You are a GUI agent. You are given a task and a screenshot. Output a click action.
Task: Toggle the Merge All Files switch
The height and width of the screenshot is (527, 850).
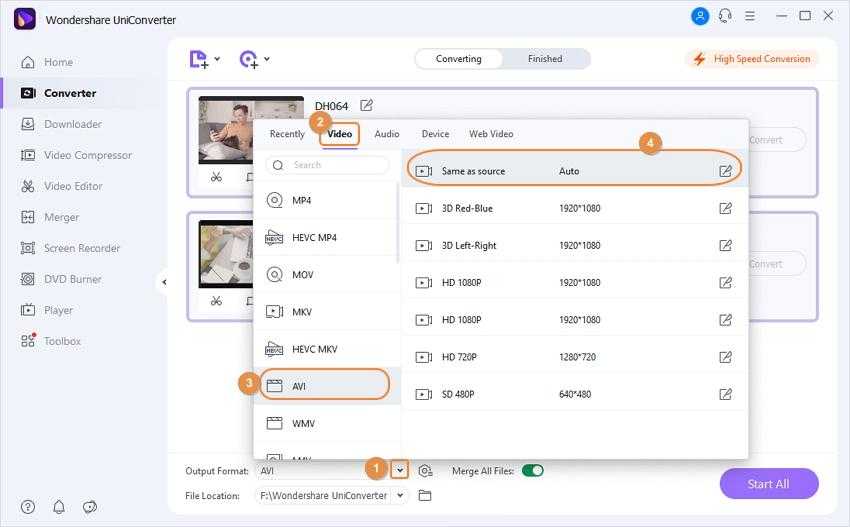click(532, 471)
